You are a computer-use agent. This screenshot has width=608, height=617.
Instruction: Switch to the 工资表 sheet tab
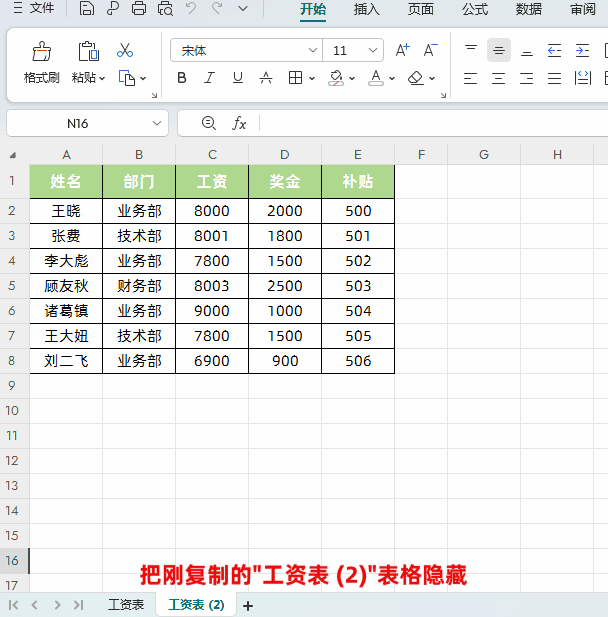pos(126,605)
